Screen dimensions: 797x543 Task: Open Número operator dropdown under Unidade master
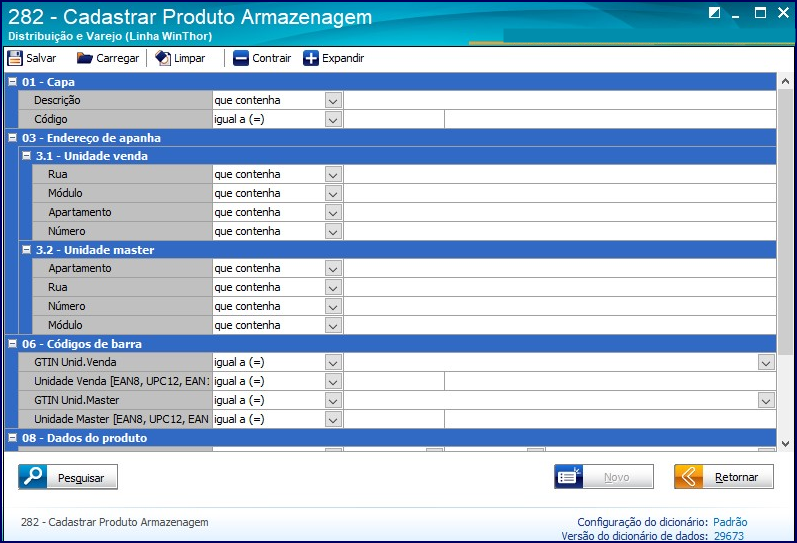(333, 307)
